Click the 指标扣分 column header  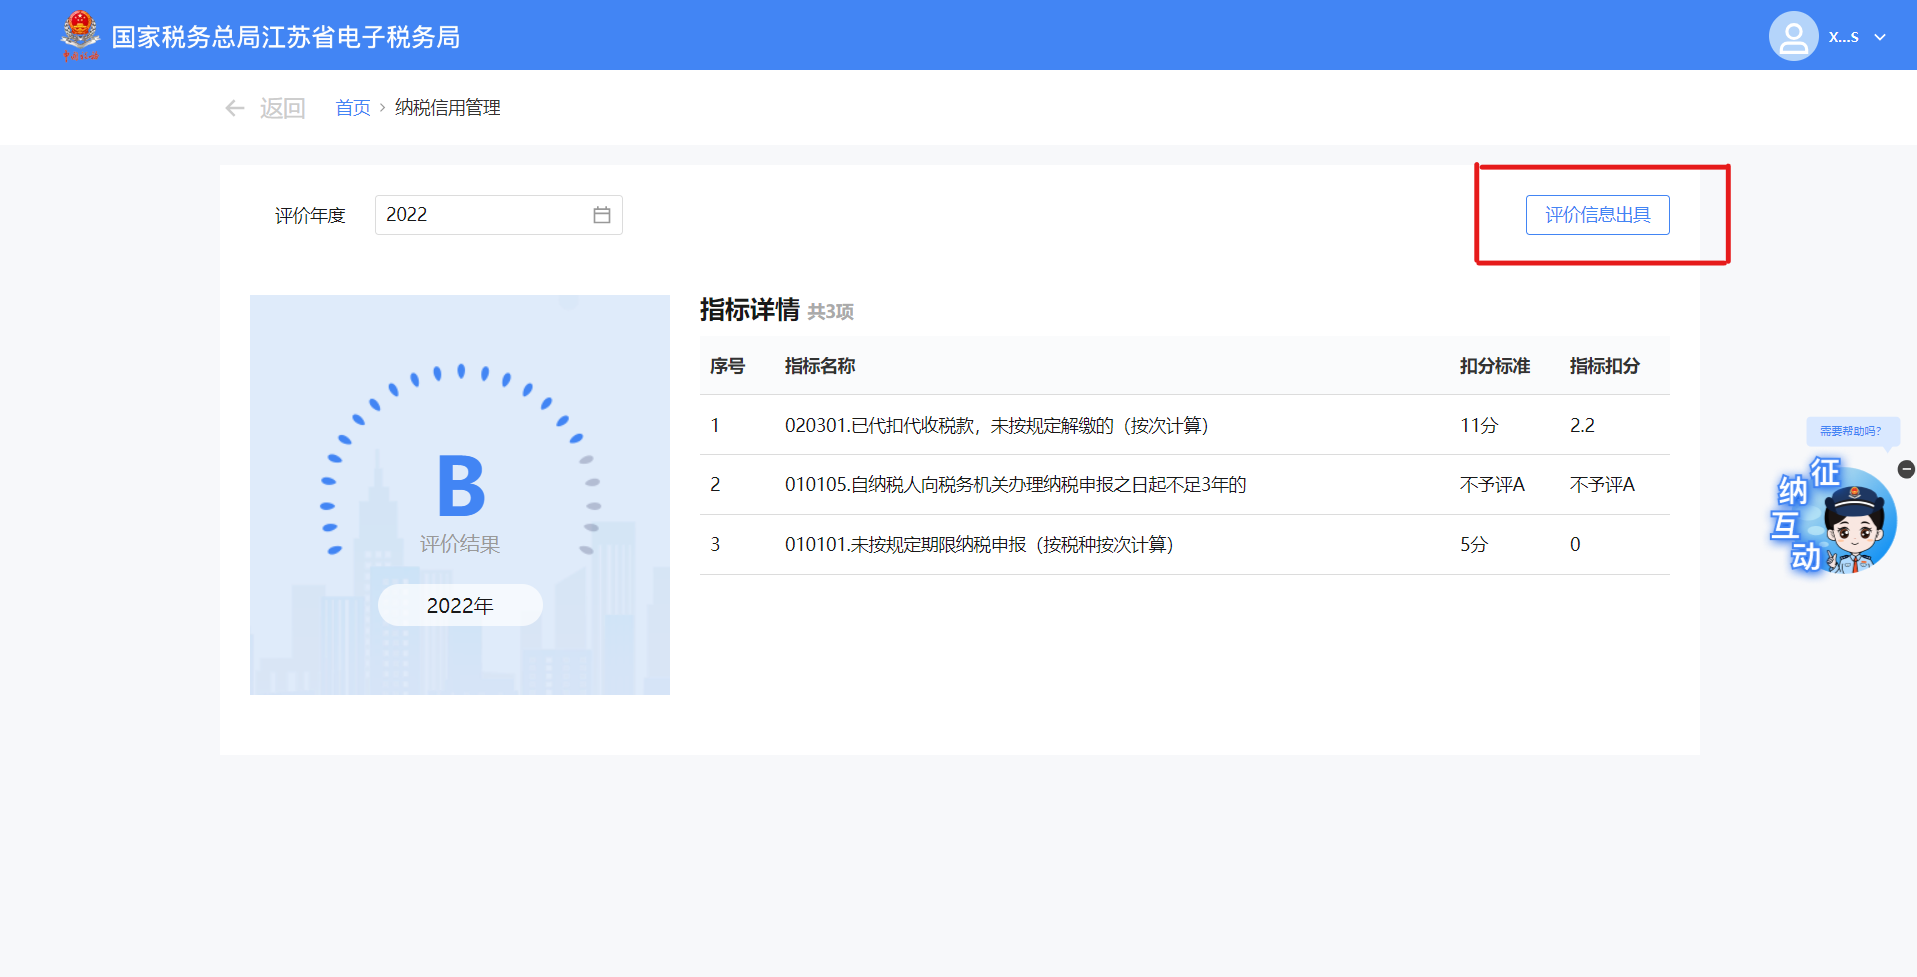[x=1604, y=366]
